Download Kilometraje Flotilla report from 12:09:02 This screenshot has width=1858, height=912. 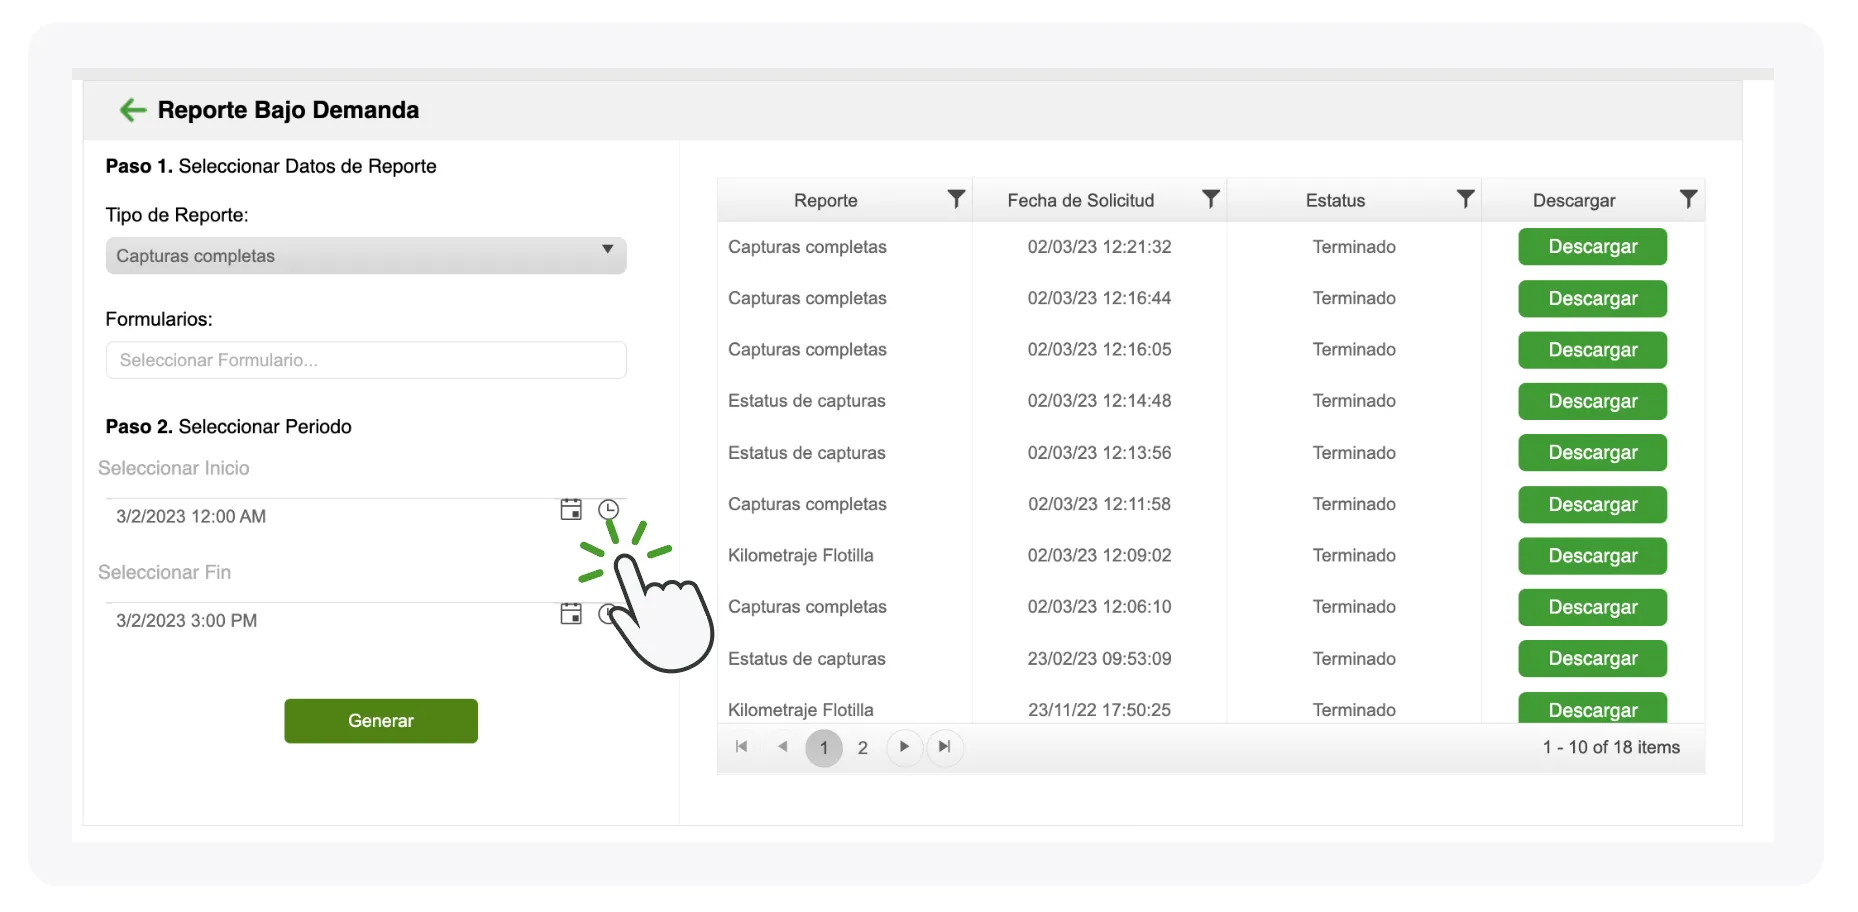(x=1592, y=556)
